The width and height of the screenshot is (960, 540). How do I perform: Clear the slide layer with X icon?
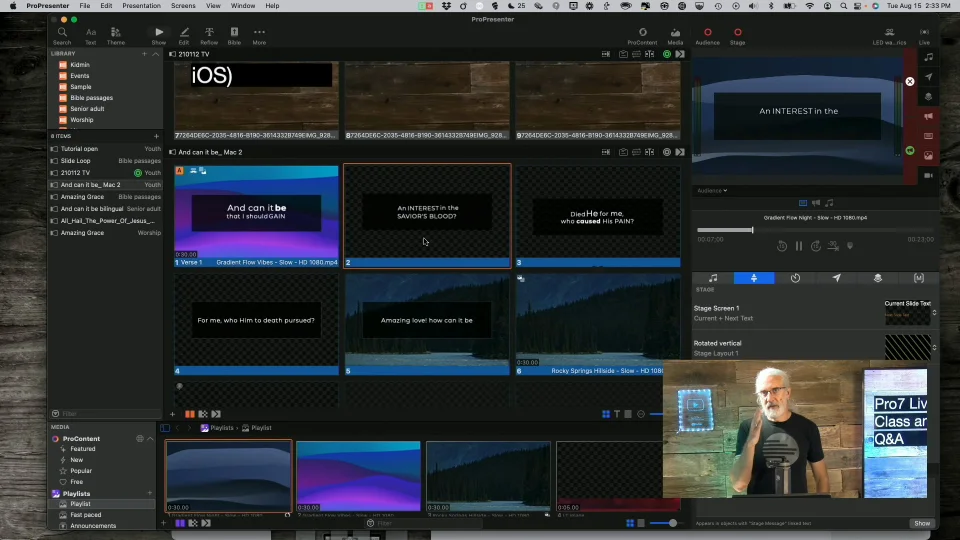pos(909,82)
